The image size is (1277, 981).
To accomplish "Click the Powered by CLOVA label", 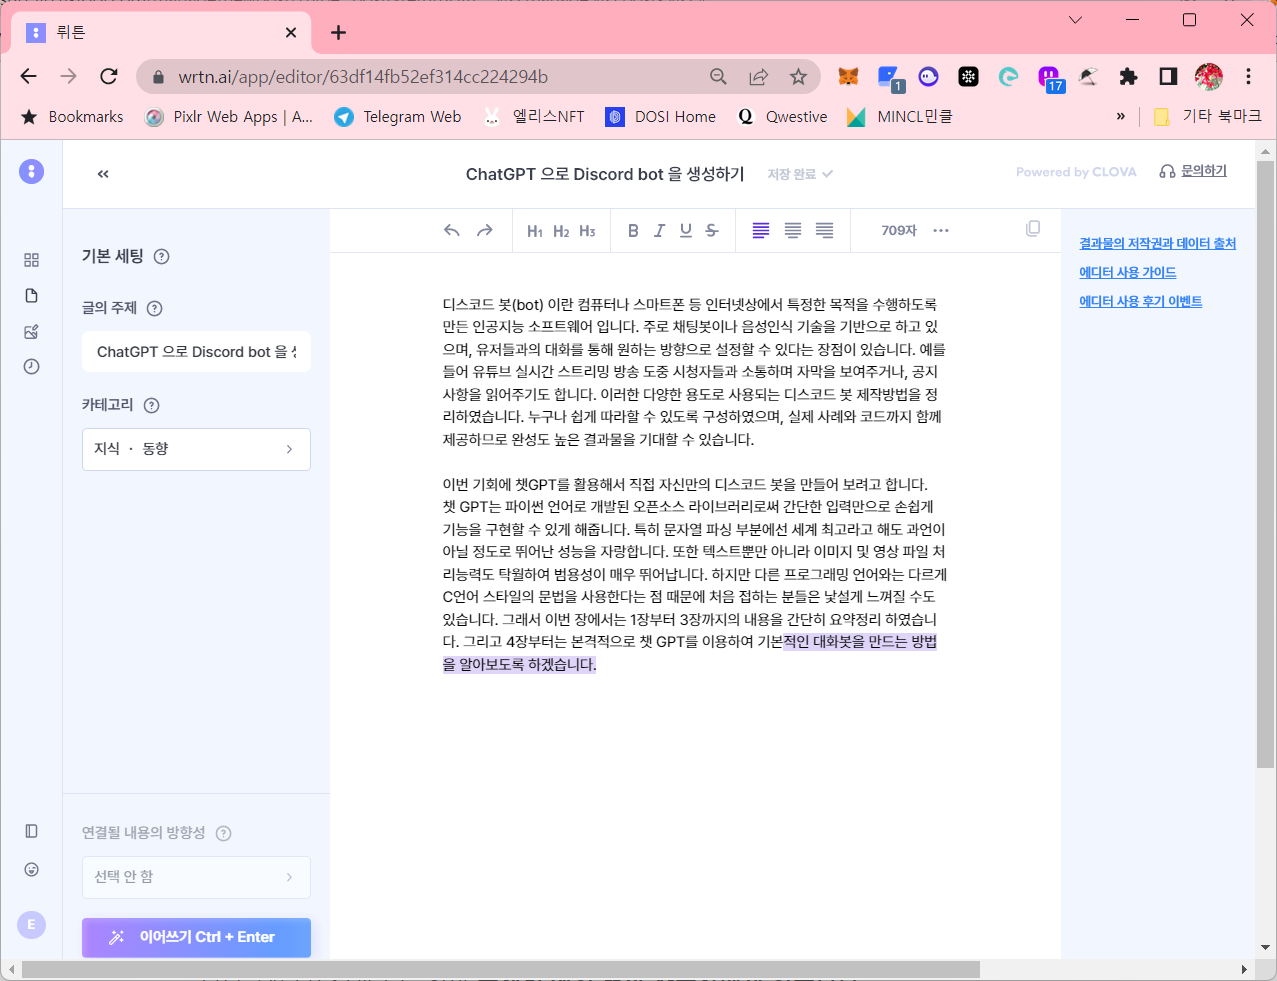I will click(x=1076, y=172).
